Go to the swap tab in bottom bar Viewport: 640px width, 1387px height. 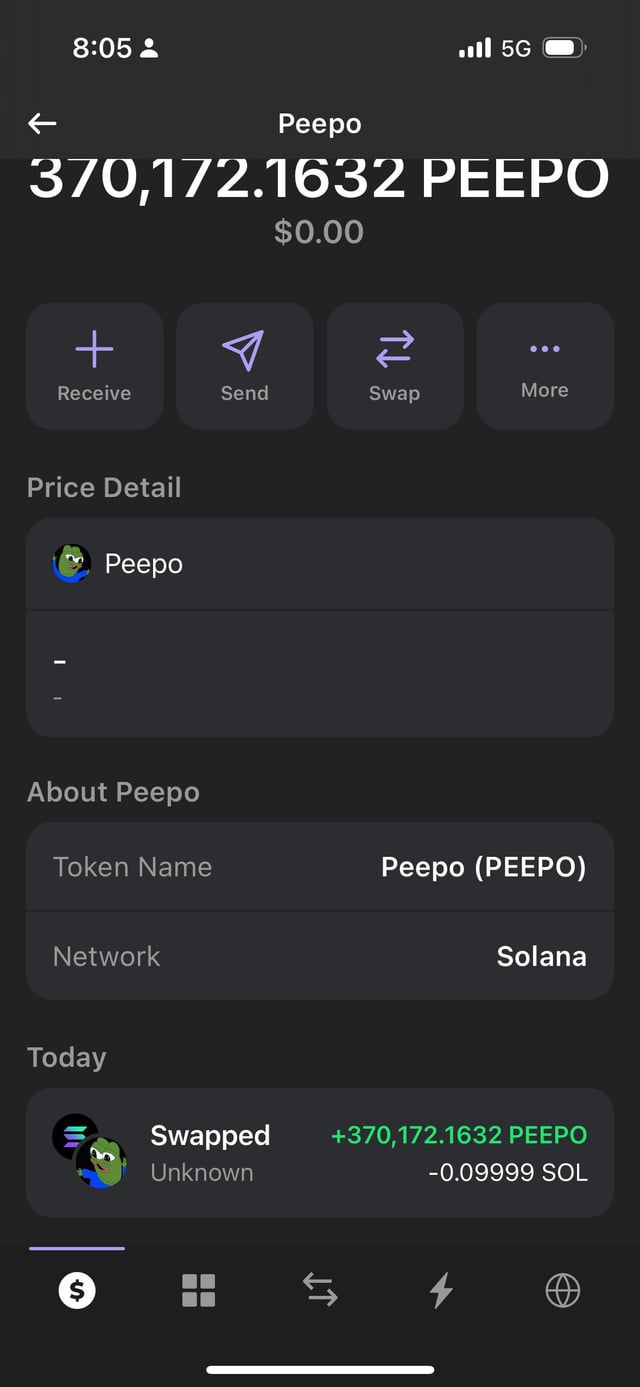[320, 1291]
